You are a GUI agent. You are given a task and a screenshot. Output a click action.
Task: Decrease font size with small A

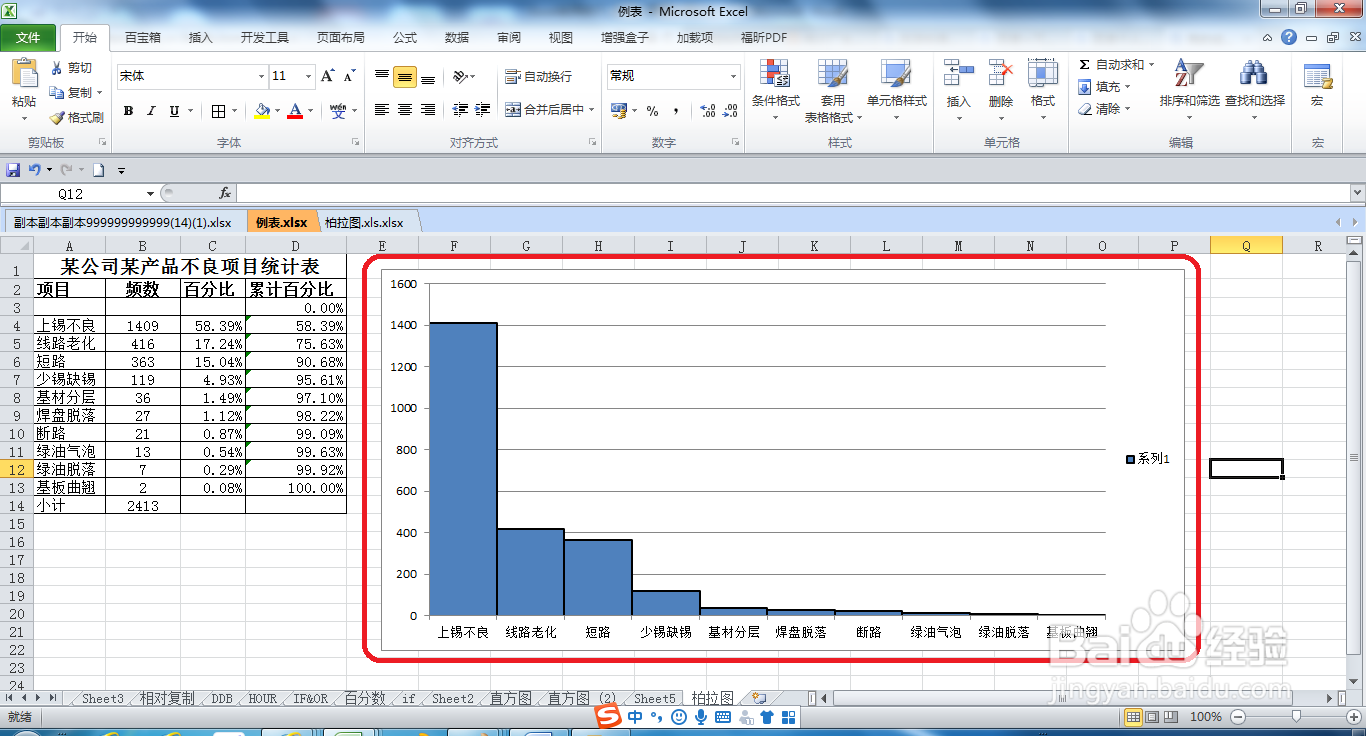coord(349,76)
